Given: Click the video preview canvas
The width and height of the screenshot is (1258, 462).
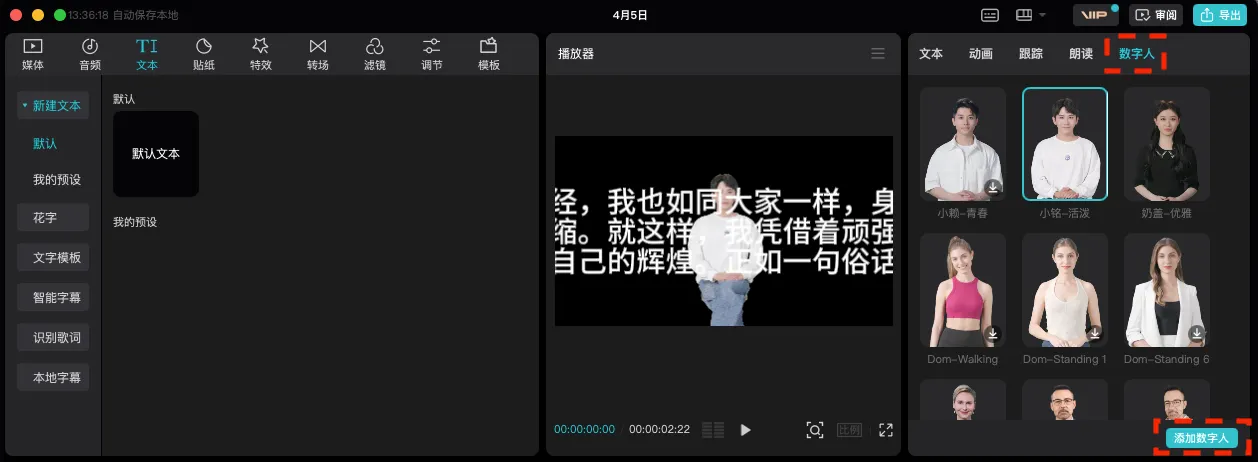Looking at the screenshot, I should coord(724,231).
